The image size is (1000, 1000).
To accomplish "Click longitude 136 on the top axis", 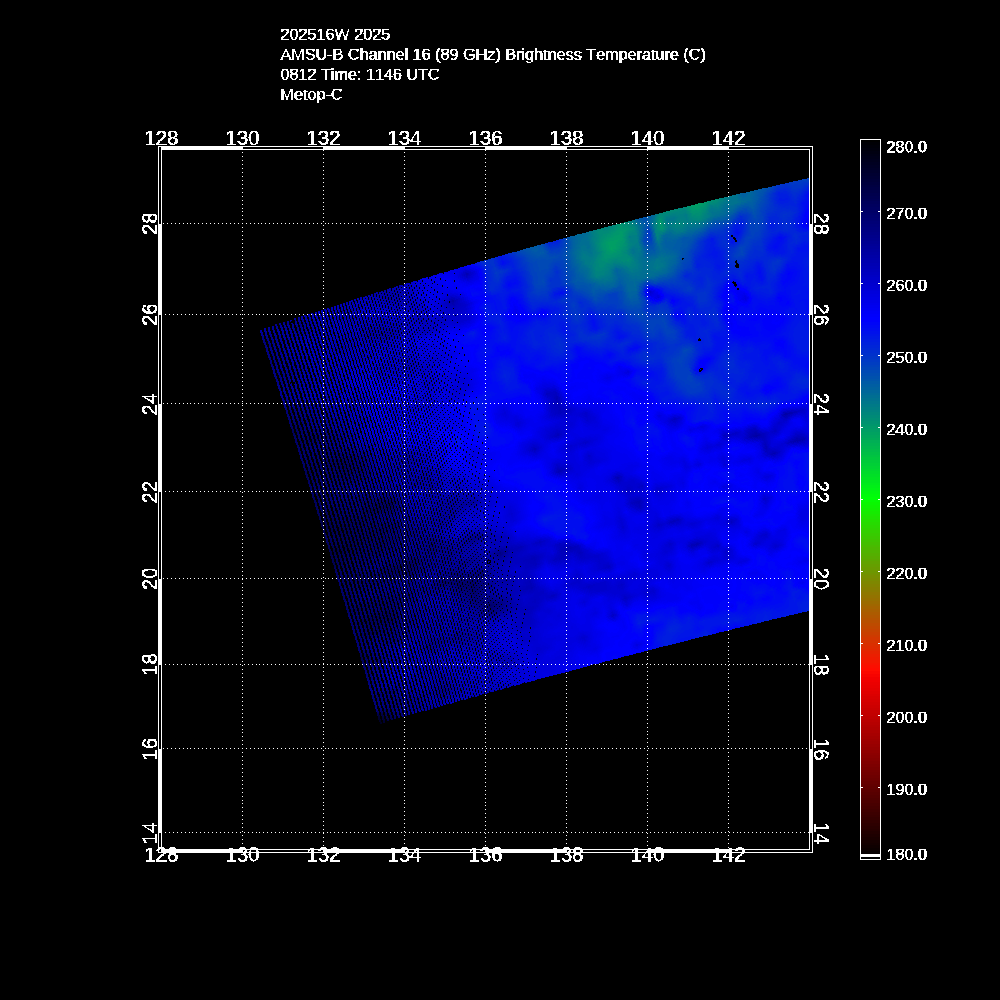I will [x=485, y=138].
